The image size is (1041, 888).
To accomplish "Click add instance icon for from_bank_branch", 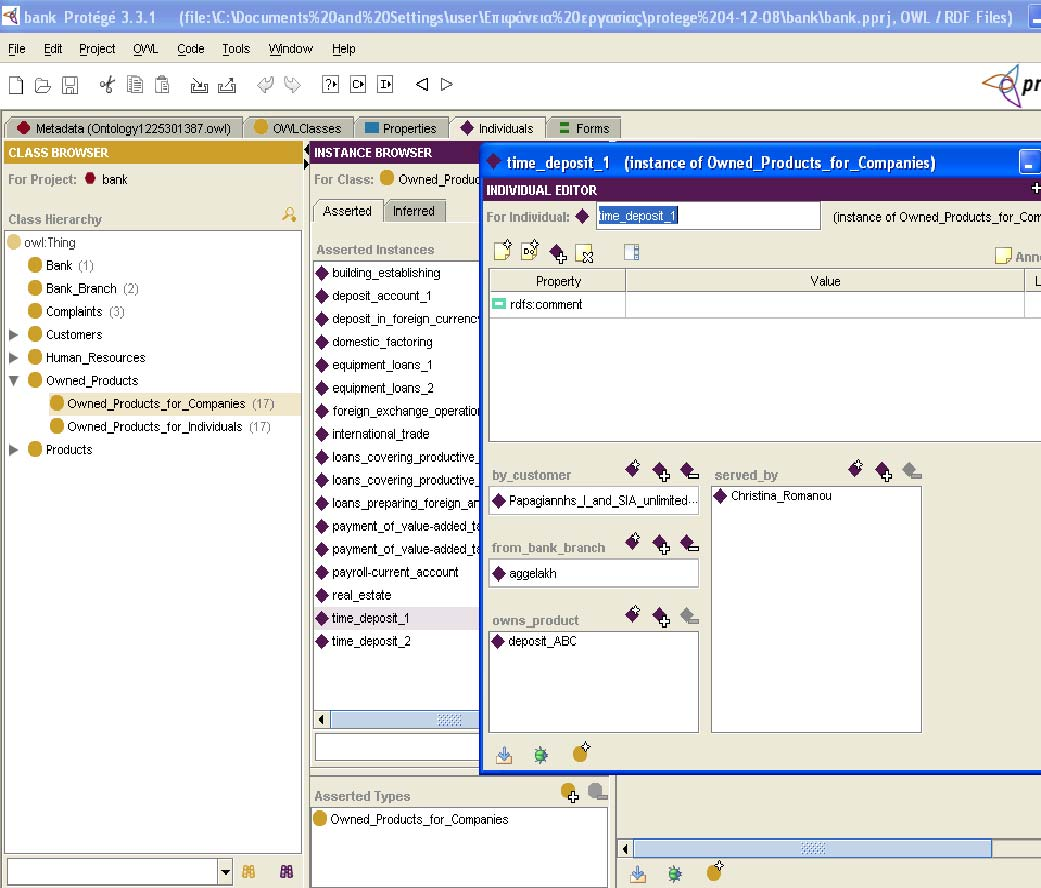I will (x=661, y=544).
